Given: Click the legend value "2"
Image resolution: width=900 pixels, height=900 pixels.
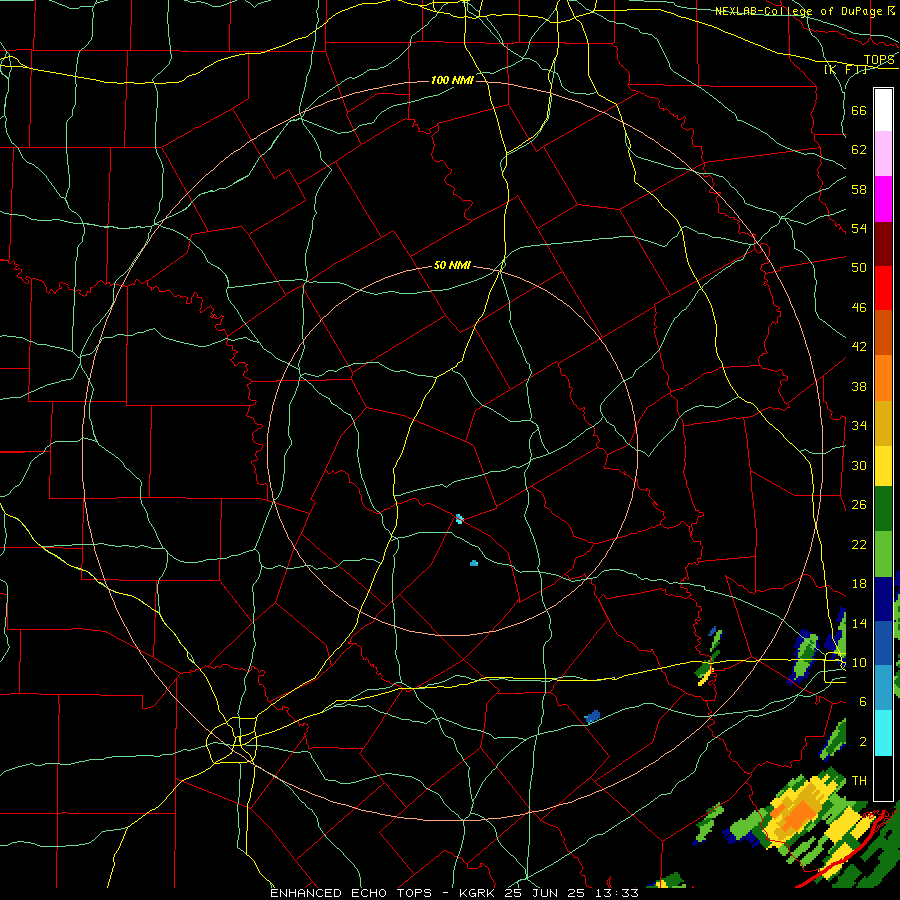Looking at the screenshot, I should tap(862, 742).
